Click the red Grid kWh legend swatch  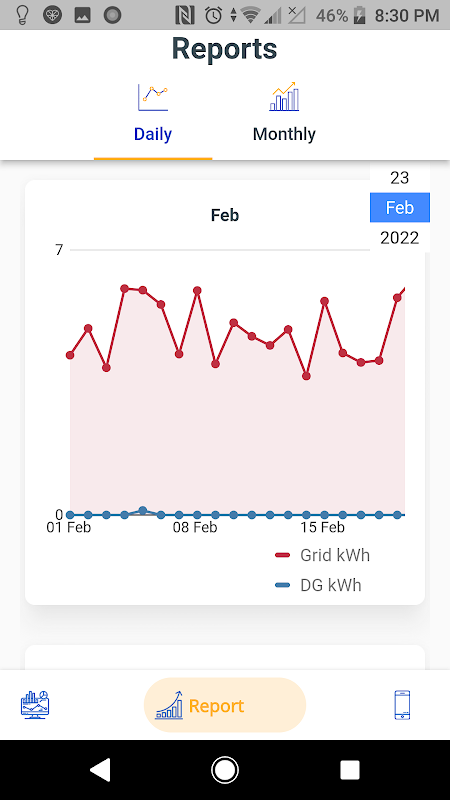click(282, 555)
